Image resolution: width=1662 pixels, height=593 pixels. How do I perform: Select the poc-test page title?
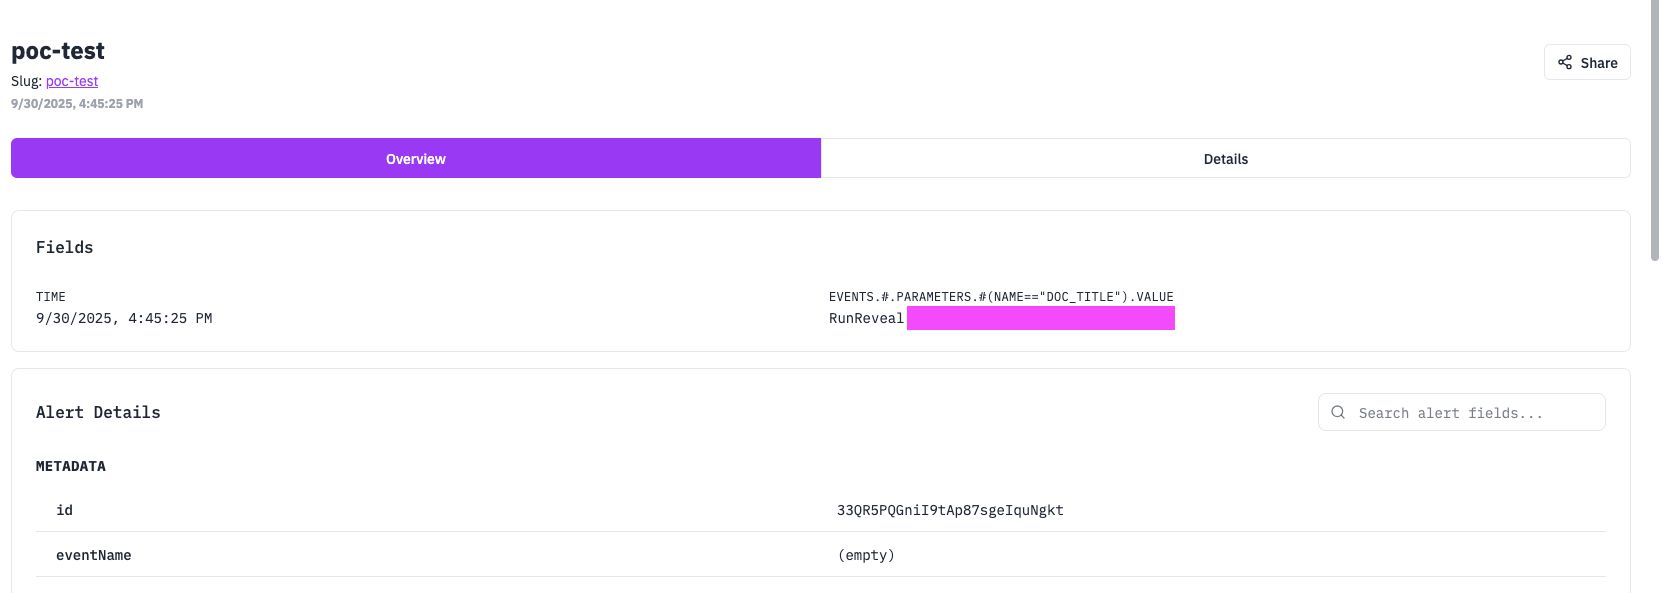(58, 51)
